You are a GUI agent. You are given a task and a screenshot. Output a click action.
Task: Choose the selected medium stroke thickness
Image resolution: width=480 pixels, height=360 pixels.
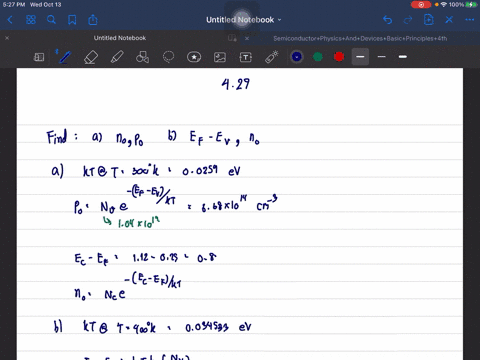[x=360, y=57]
